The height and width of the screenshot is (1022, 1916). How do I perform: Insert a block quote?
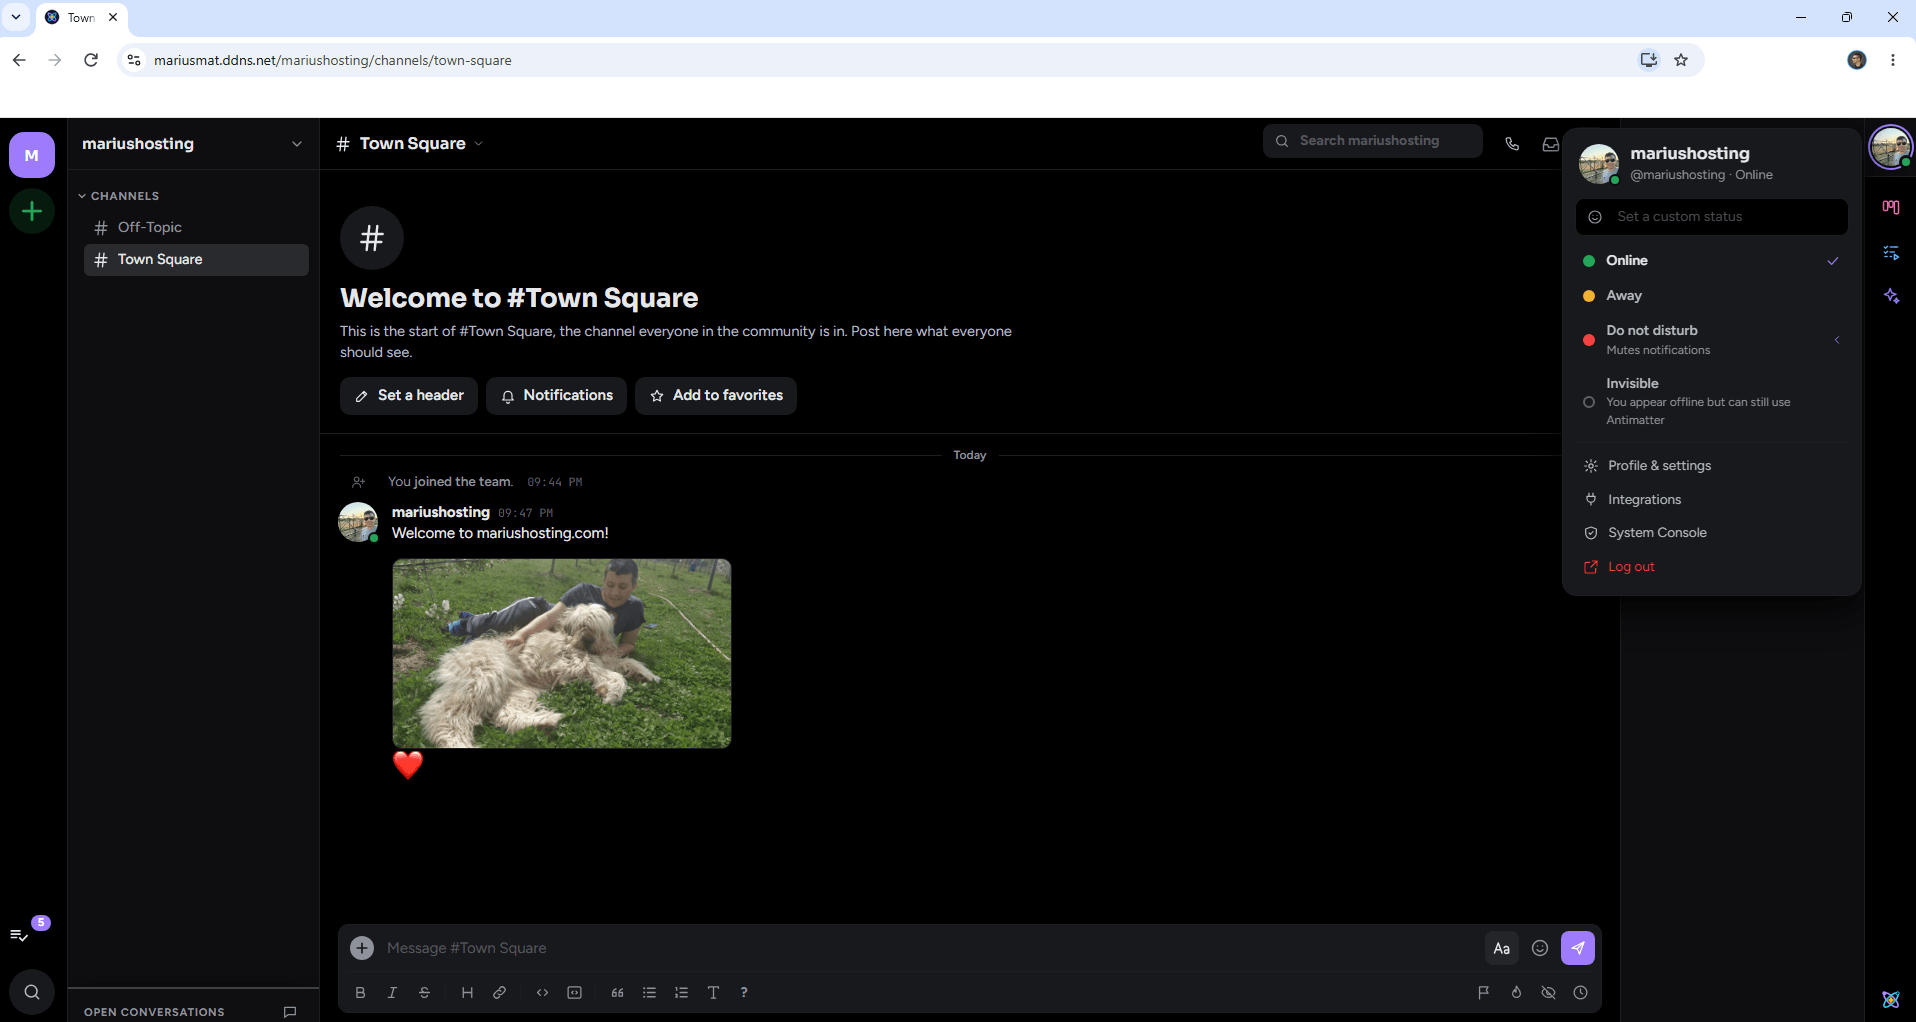click(617, 993)
